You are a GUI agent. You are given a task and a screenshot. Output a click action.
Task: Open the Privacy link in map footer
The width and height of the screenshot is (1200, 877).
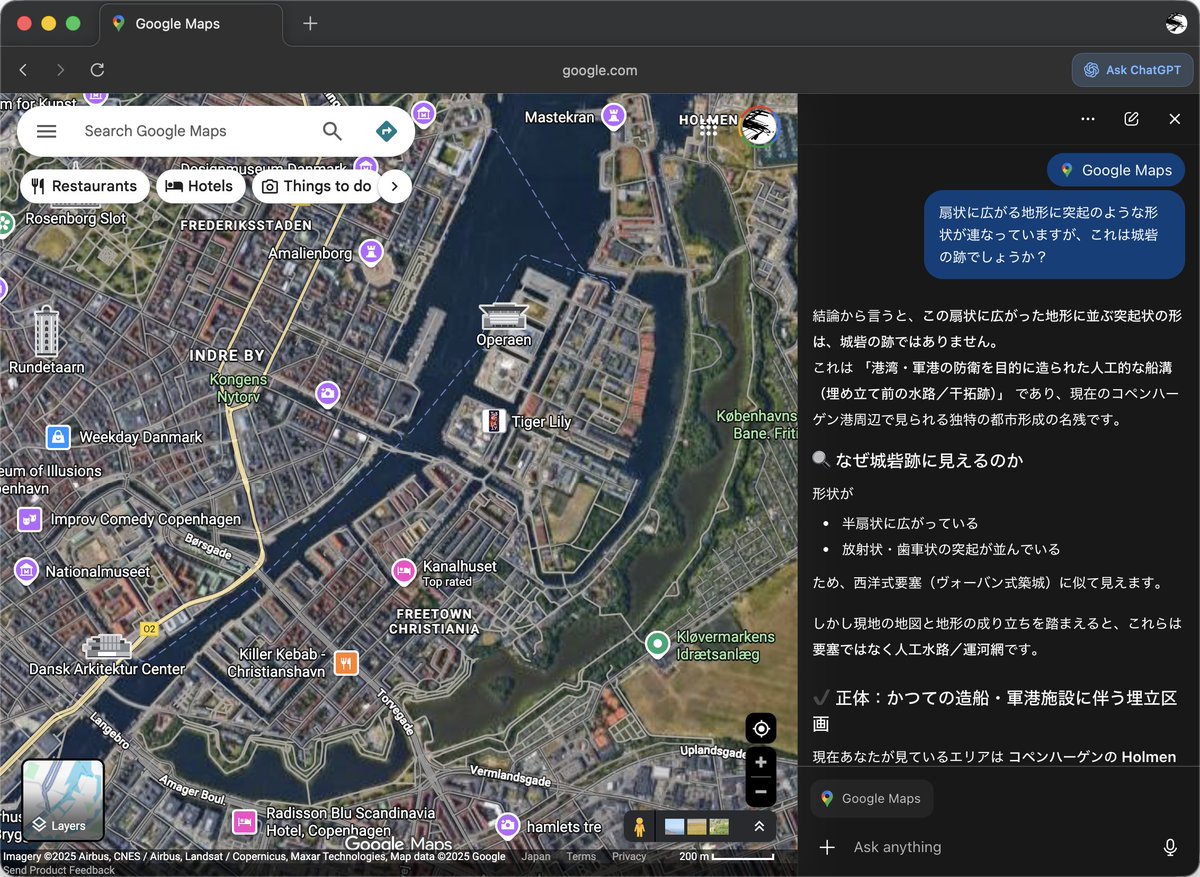tap(629, 856)
